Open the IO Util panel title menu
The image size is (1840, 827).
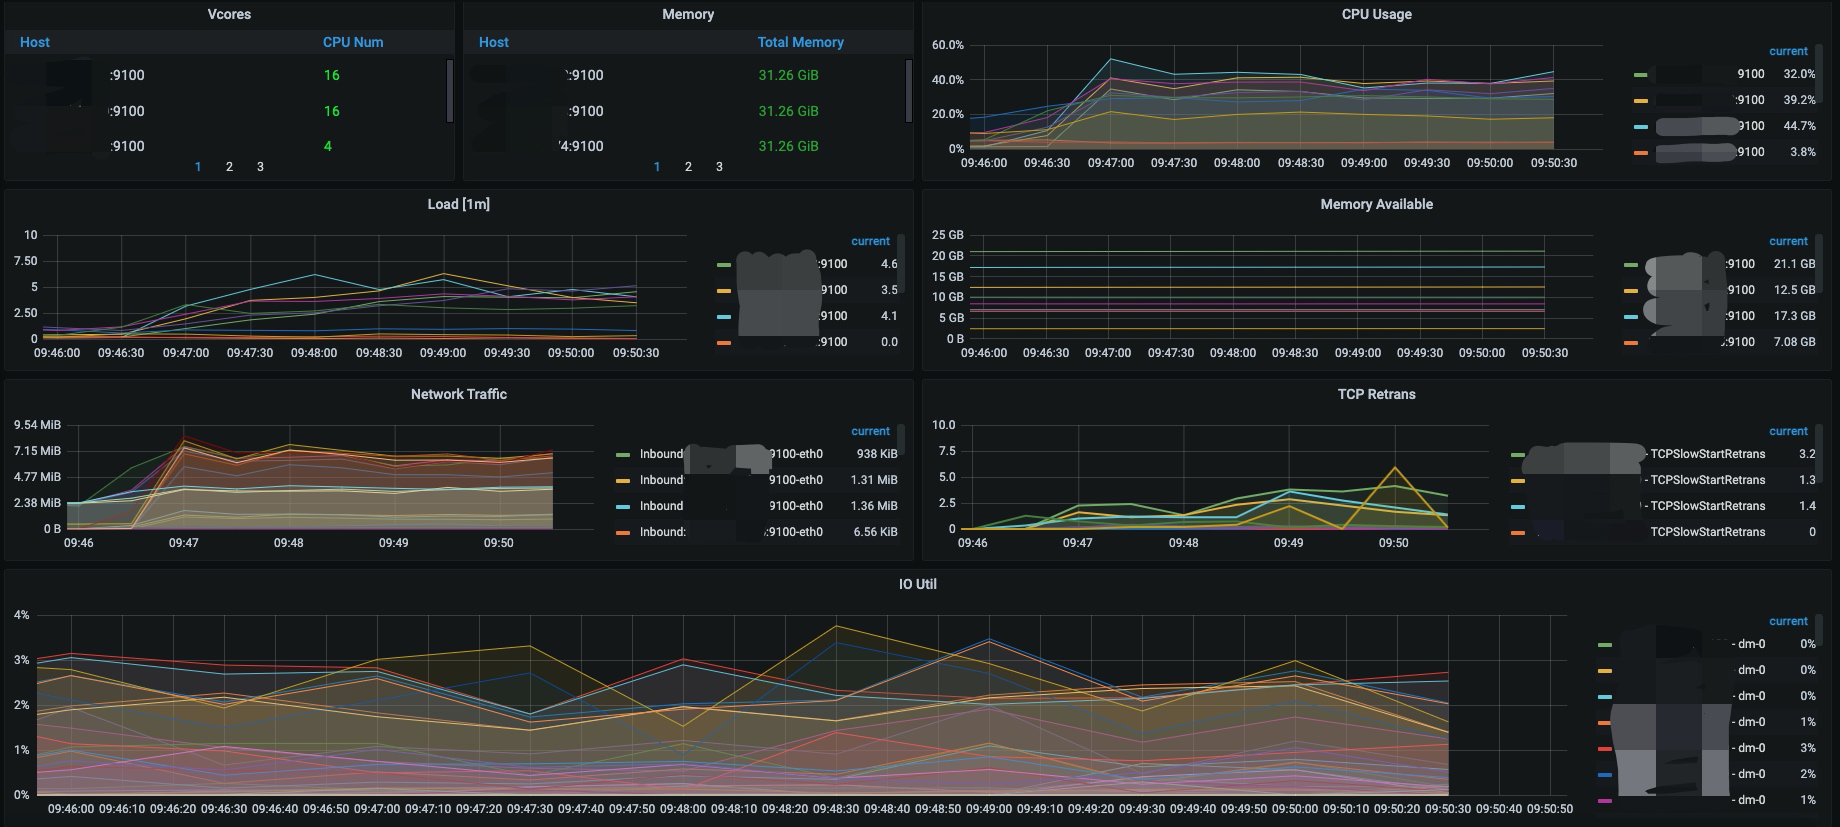[x=917, y=584]
